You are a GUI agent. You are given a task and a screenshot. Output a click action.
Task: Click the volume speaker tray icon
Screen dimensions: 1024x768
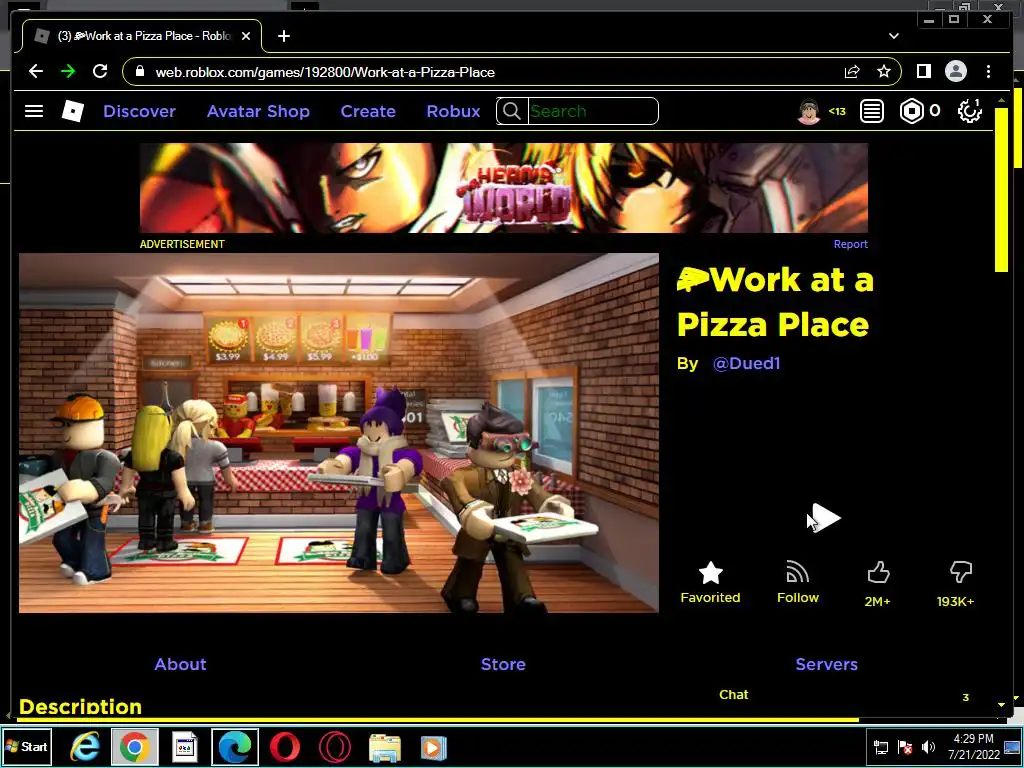pos(927,747)
